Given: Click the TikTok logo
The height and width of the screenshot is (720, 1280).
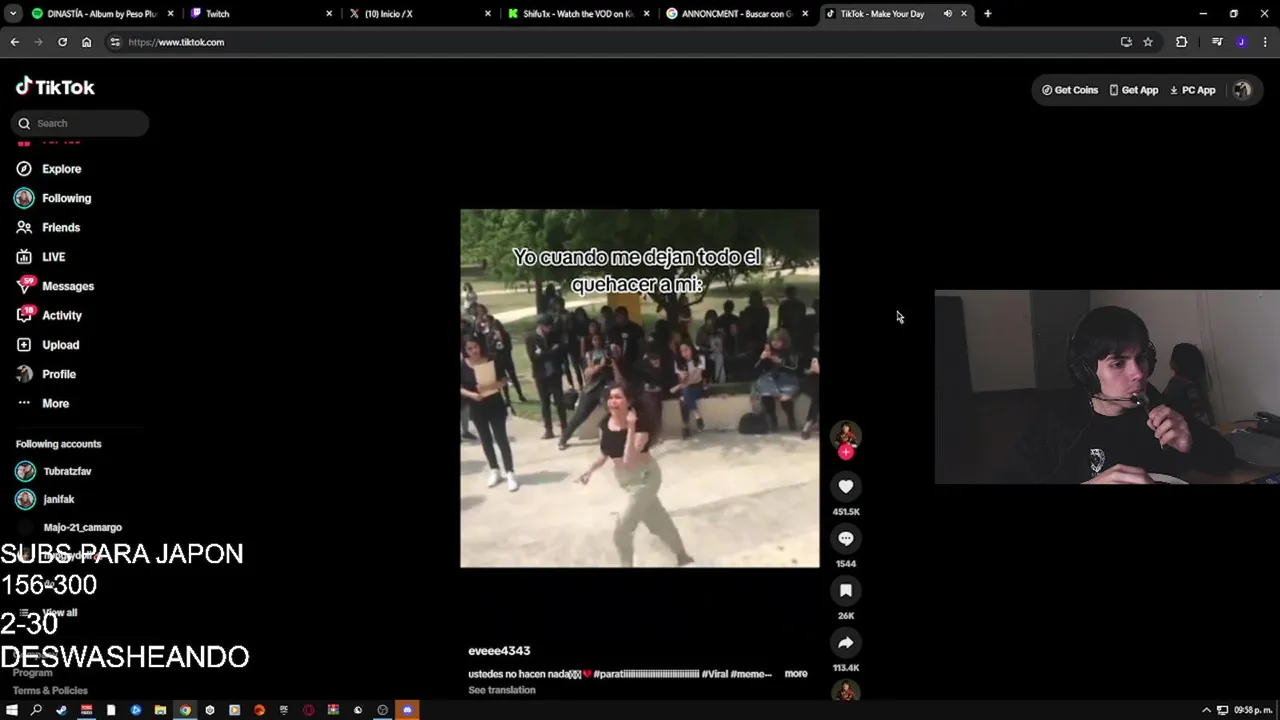Looking at the screenshot, I should 55,87.
